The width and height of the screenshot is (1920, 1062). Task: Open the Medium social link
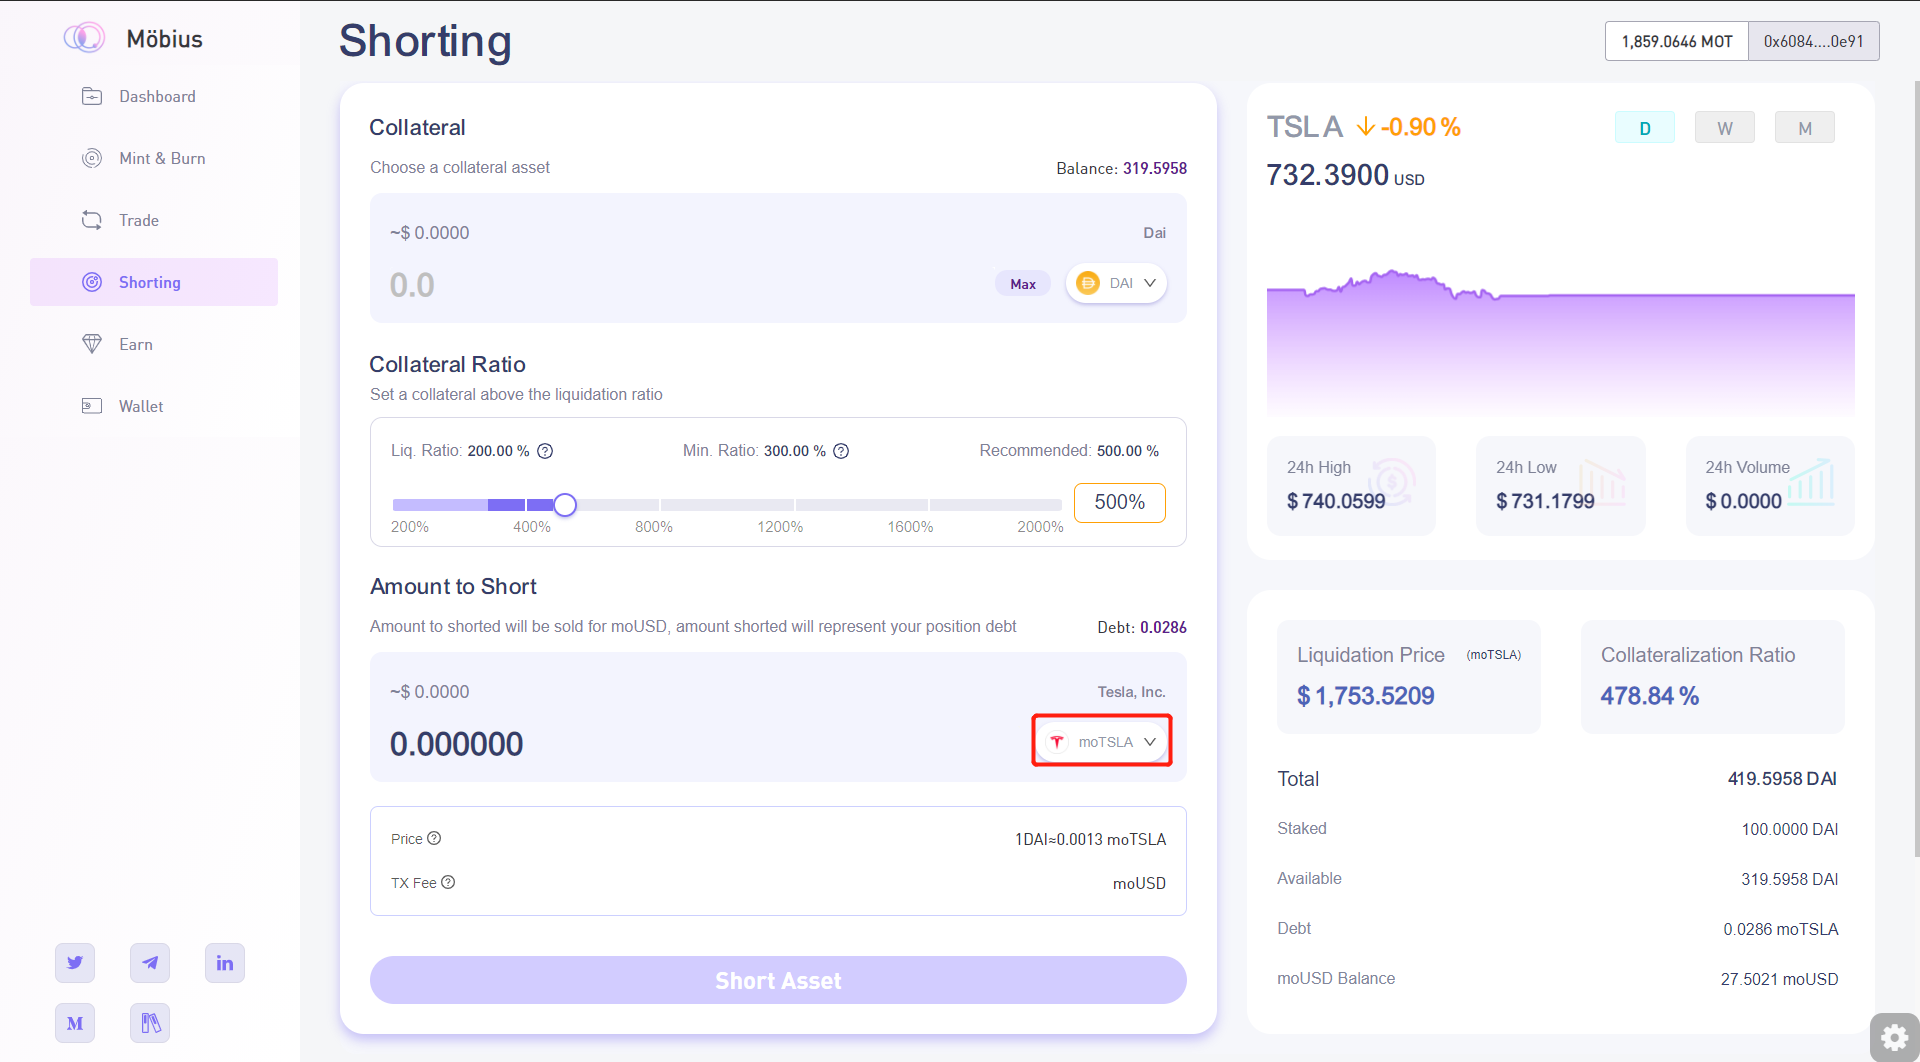[x=75, y=1023]
